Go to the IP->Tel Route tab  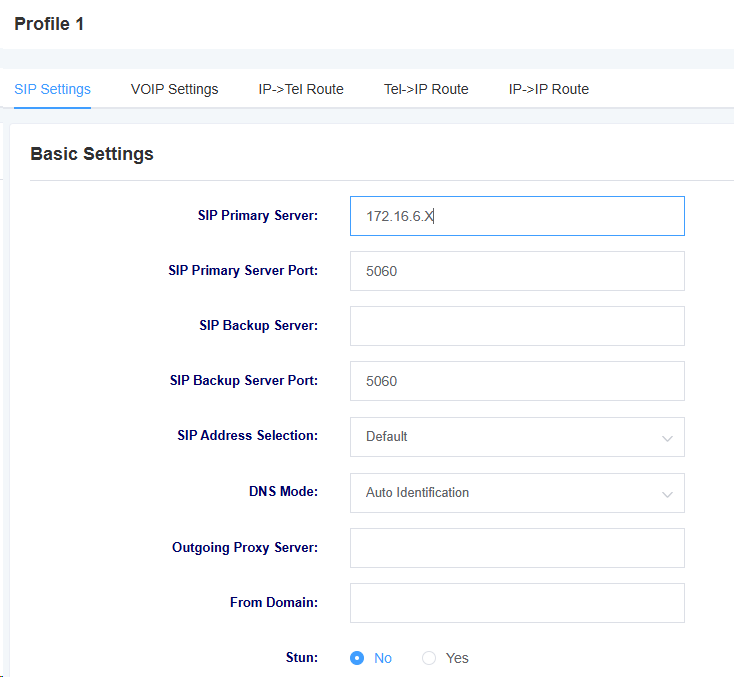pos(301,89)
